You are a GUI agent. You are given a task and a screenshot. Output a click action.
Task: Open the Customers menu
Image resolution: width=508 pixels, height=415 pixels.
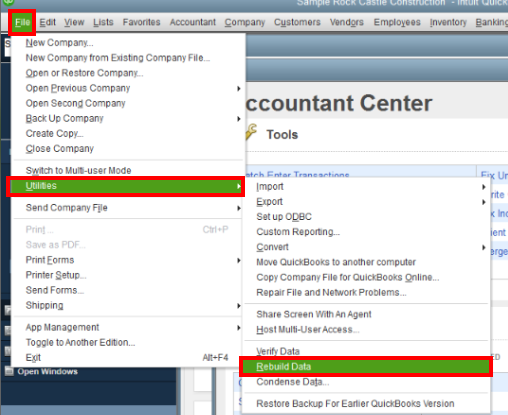point(297,22)
